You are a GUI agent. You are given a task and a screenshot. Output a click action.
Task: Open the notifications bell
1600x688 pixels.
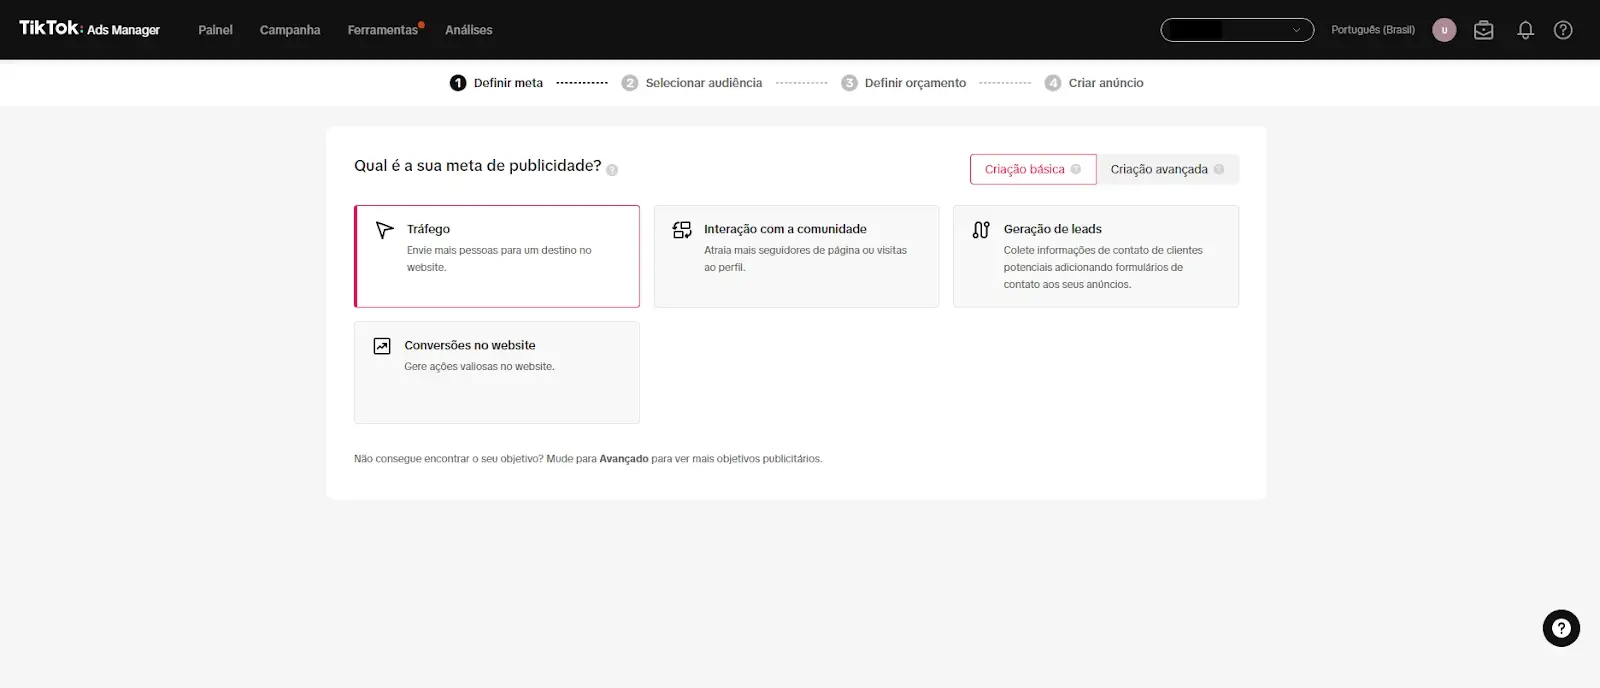tap(1525, 30)
